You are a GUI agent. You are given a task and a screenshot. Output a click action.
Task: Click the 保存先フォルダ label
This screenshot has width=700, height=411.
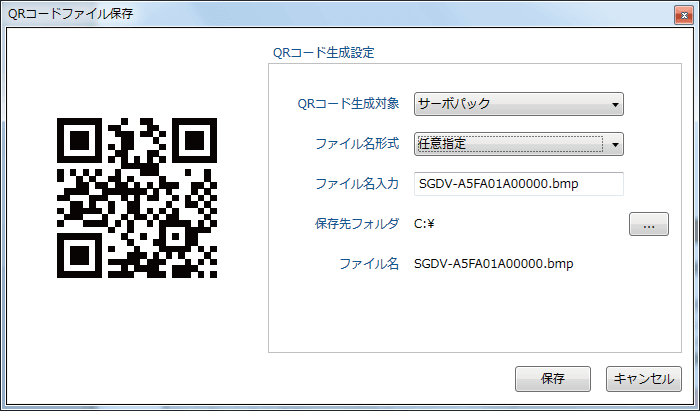click(x=357, y=224)
